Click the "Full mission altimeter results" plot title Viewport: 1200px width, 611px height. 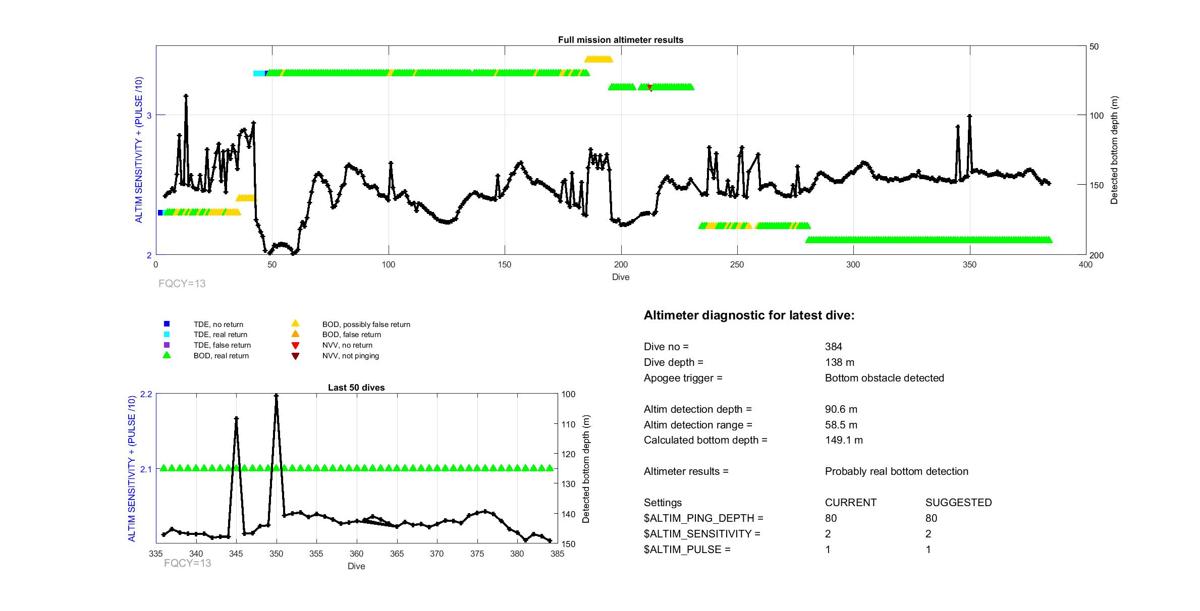(621, 40)
